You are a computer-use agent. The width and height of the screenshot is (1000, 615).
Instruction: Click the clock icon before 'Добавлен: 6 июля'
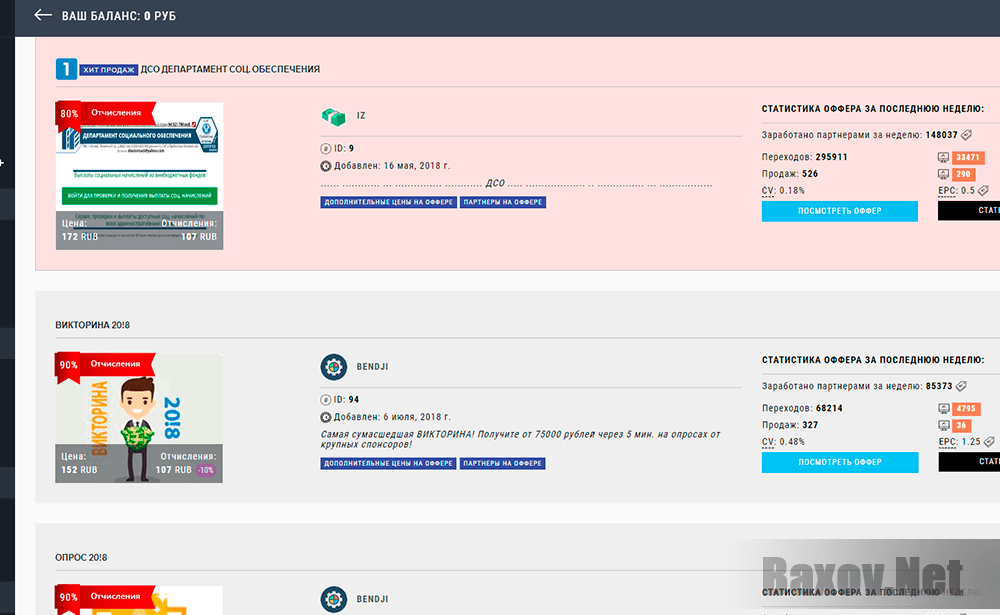[x=326, y=417]
